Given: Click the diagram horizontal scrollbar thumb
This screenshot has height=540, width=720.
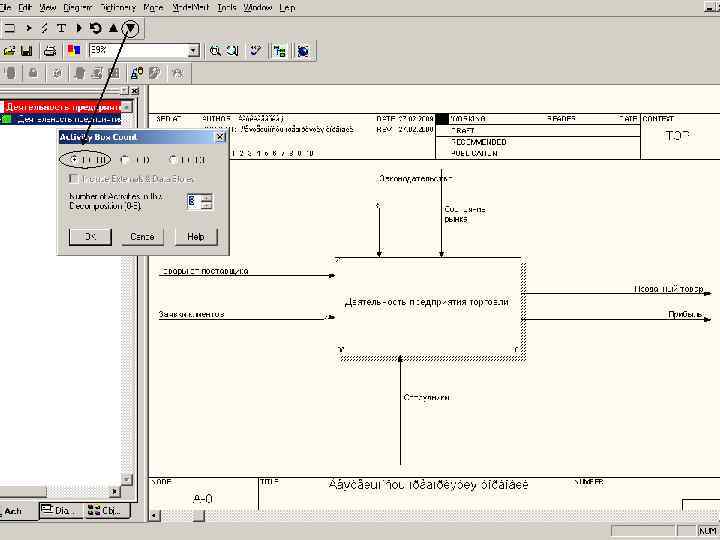Looking at the screenshot, I should (198, 516).
